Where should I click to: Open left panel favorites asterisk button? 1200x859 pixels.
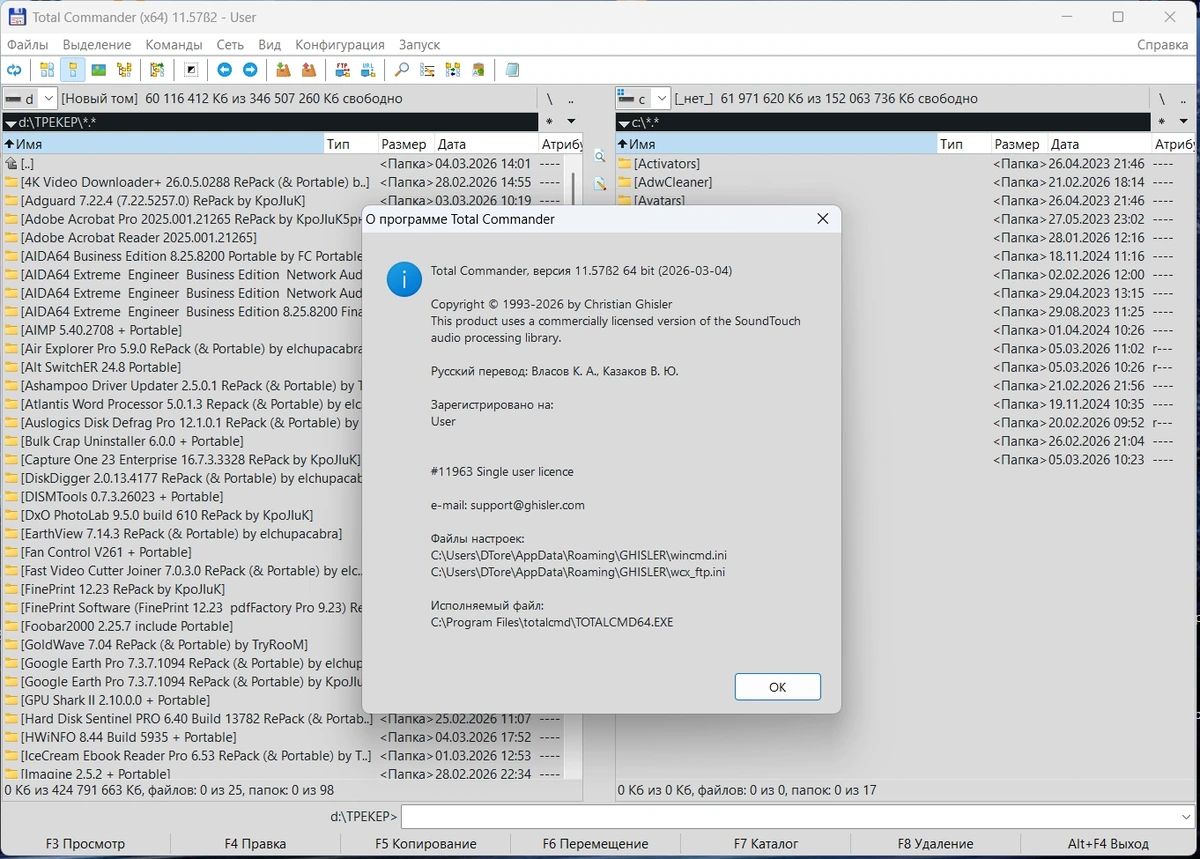[x=548, y=122]
